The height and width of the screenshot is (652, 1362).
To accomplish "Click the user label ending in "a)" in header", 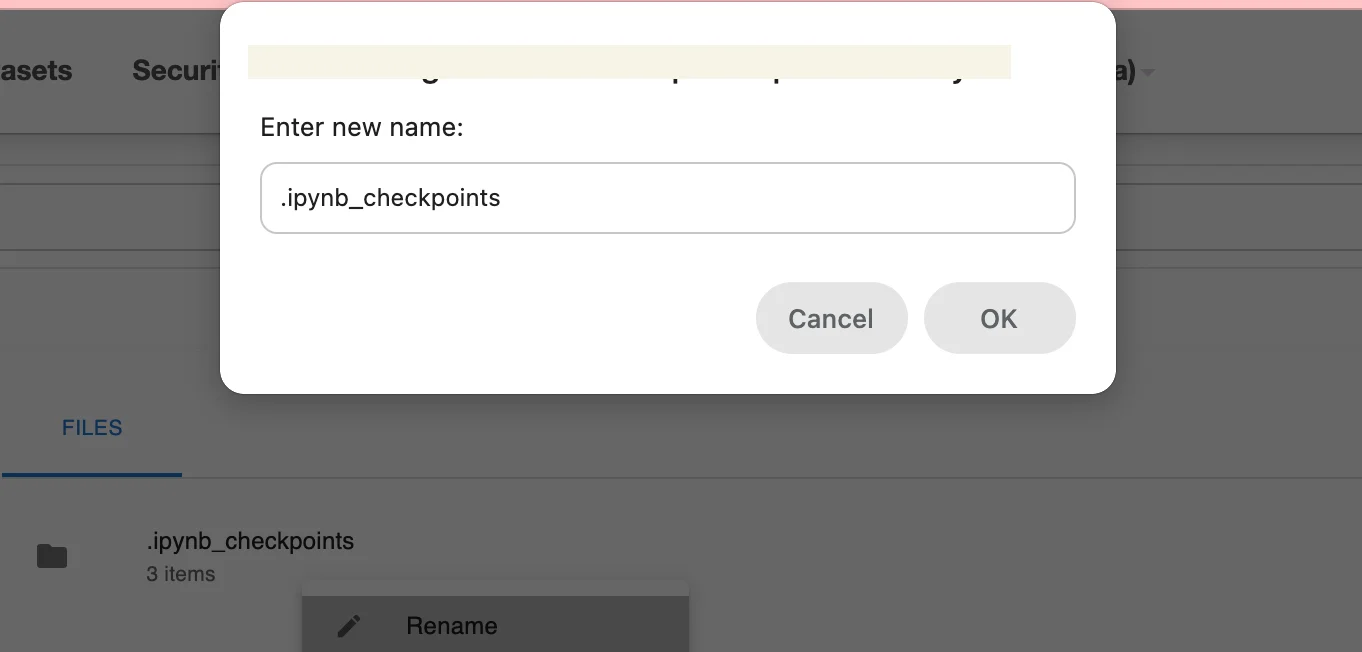I will pyautogui.click(x=1126, y=71).
